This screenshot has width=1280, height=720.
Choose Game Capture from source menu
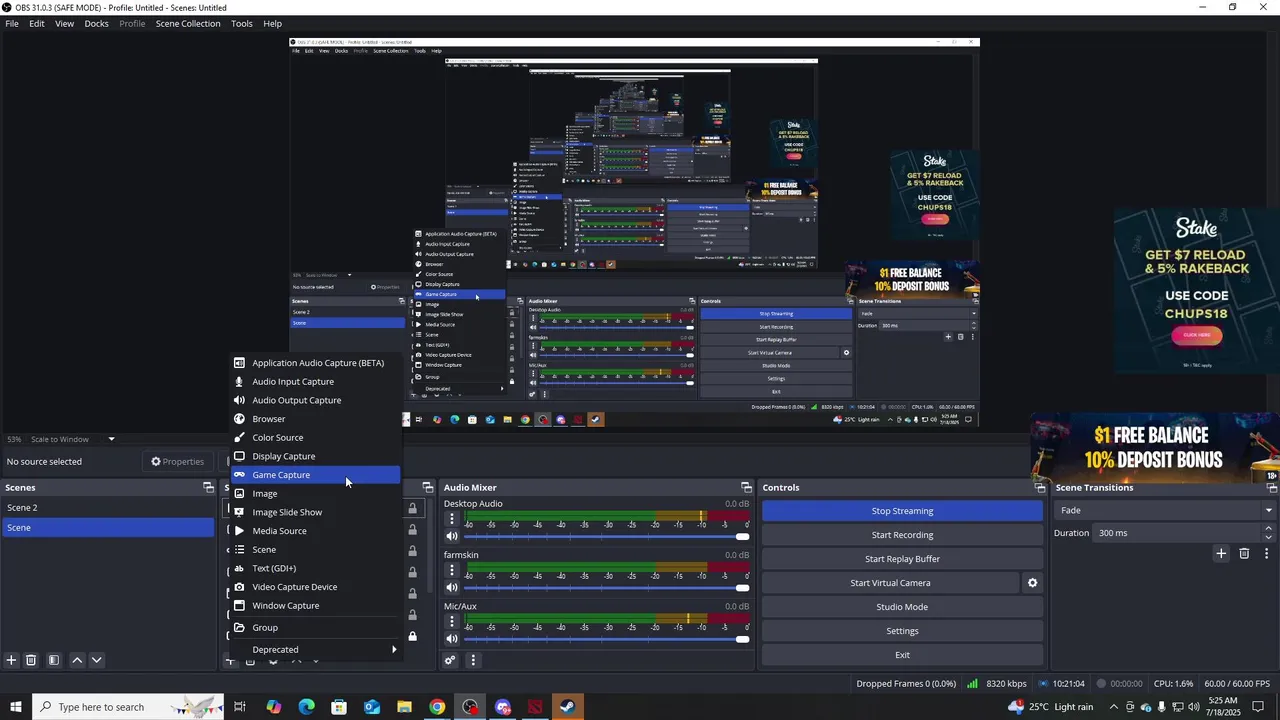315,475
